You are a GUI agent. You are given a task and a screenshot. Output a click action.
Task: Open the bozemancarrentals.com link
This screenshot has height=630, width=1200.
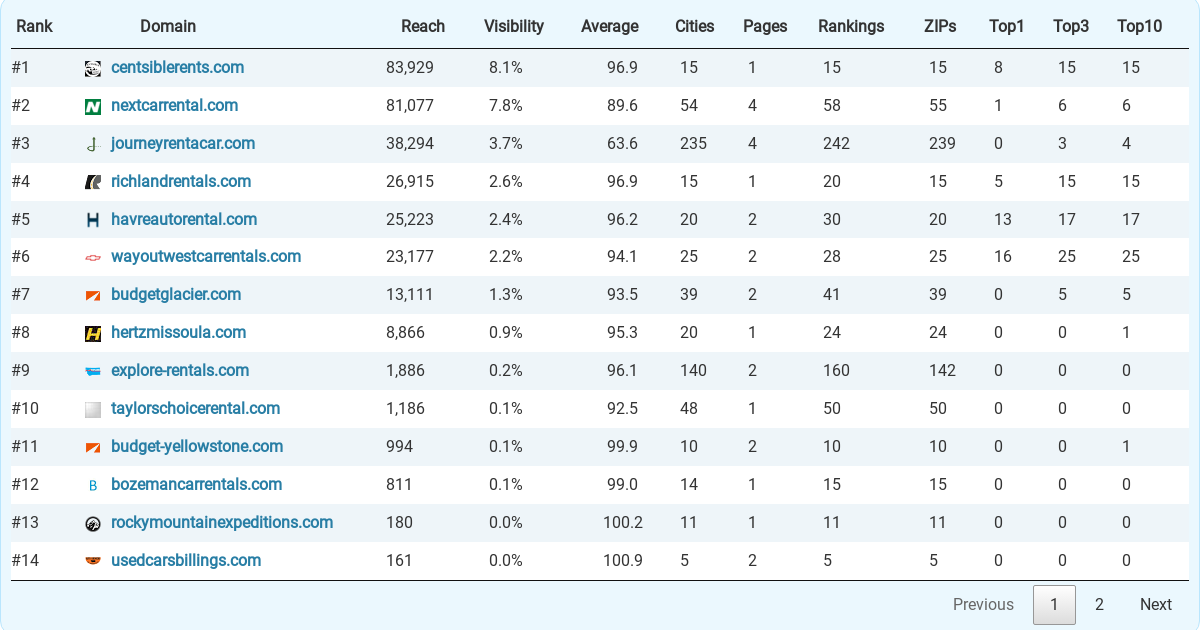point(197,484)
